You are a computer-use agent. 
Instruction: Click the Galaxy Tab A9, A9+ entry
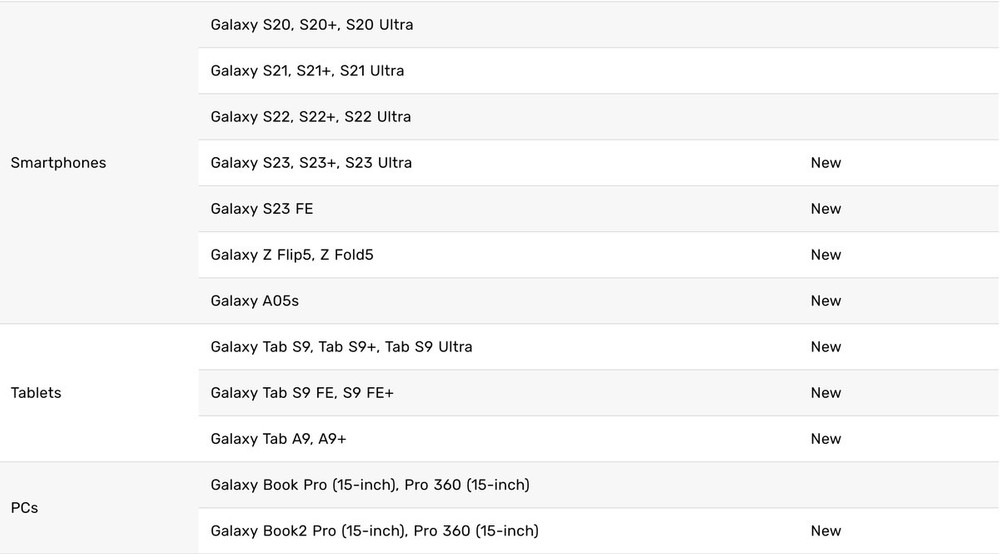(278, 439)
